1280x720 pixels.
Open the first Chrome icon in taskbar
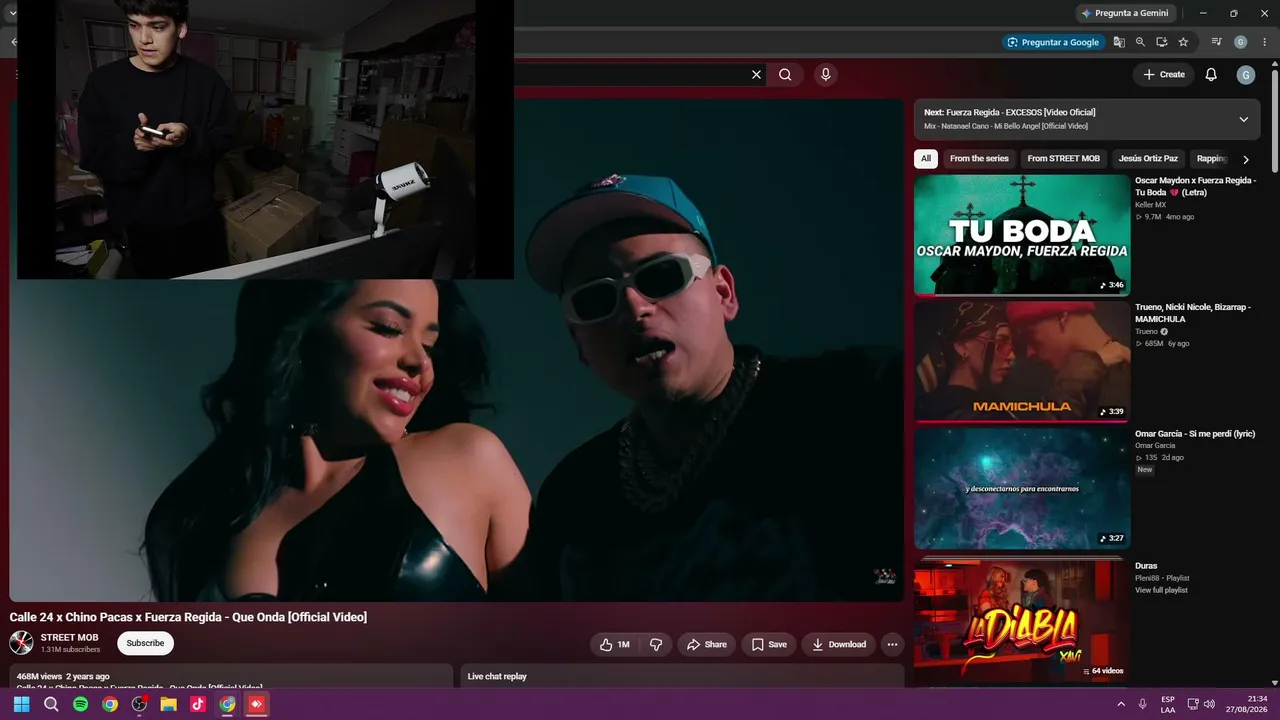click(110, 704)
